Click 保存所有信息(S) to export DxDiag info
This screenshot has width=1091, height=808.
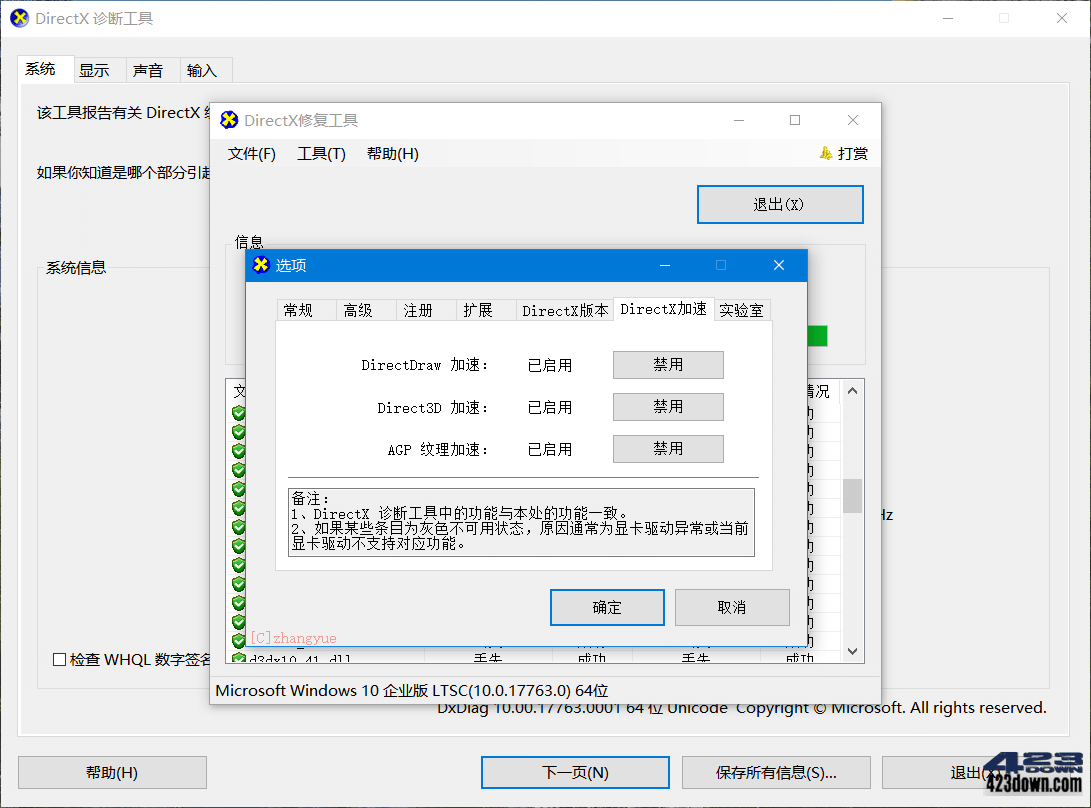(x=776, y=772)
